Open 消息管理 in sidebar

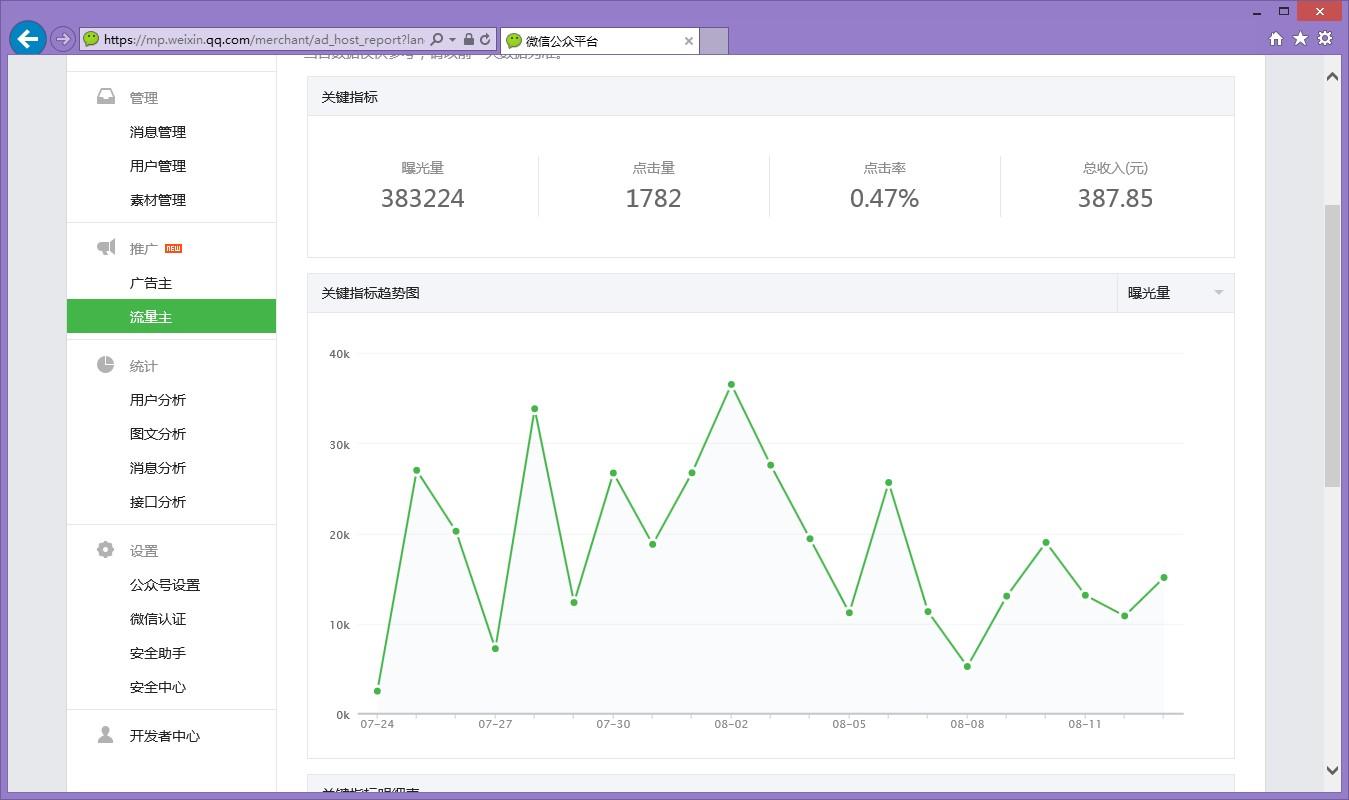pyautogui.click(x=157, y=132)
